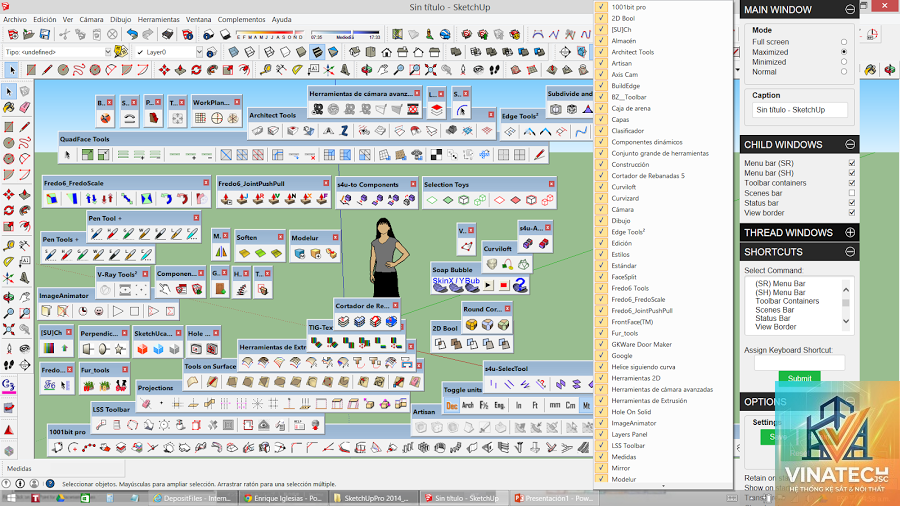Image resolution: width=900 pixels, height=506 pixels.
Task: Expand the THREAD WINDOWS section
Action: click(x=850, y=232)
